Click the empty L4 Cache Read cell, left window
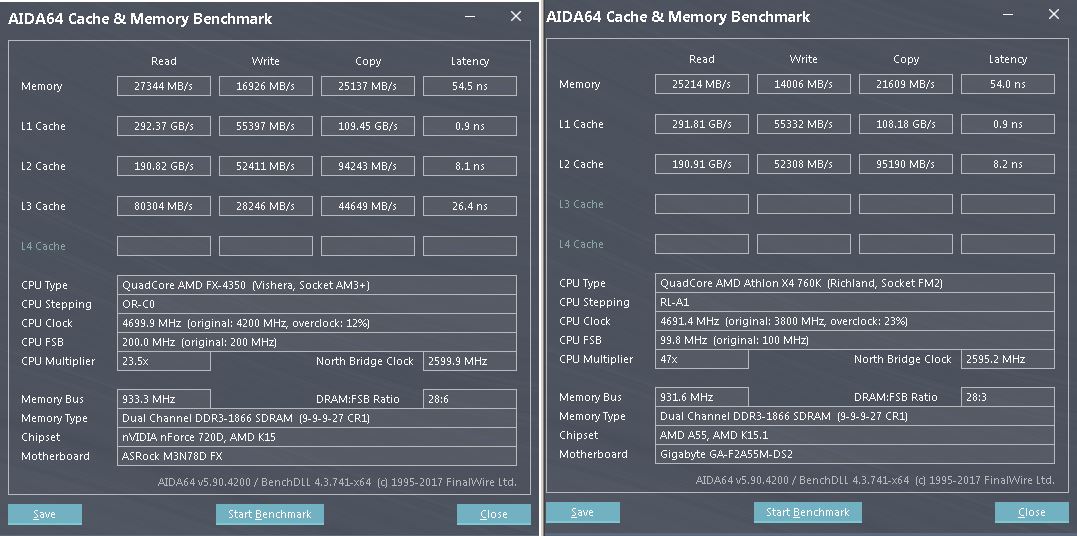 pyautogui.click(x=164, y=246)
